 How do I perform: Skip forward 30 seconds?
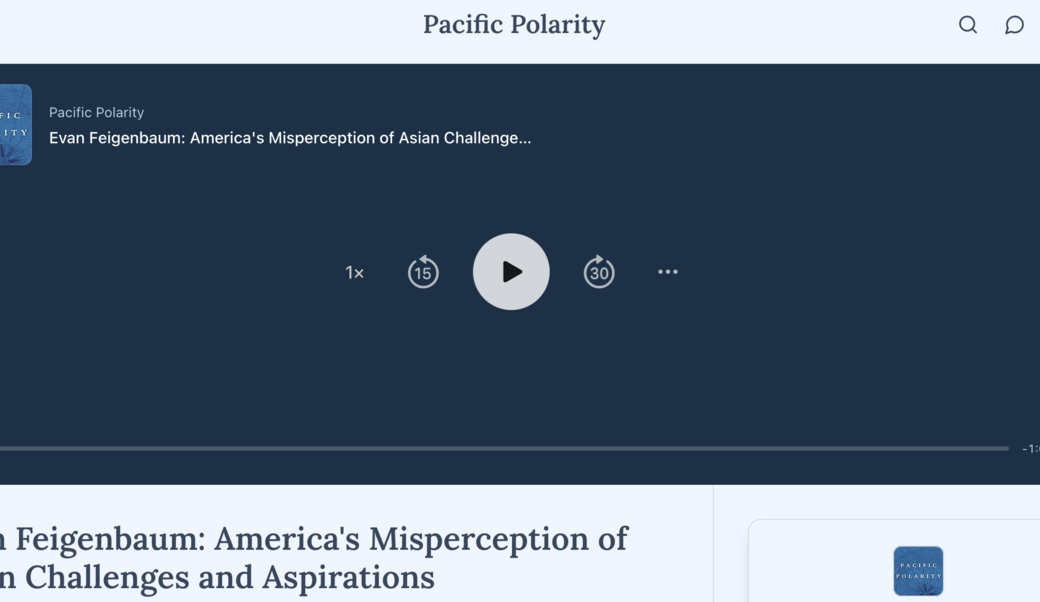pyautogui.click(x=599, y=272)
